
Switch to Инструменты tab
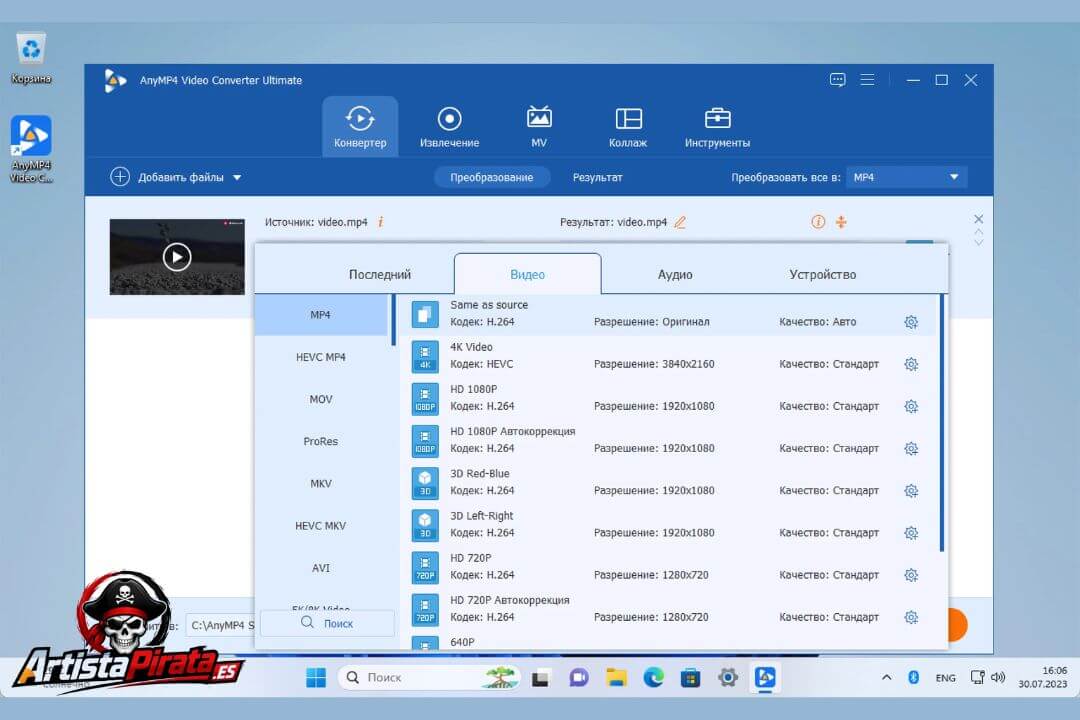point(717,127)
